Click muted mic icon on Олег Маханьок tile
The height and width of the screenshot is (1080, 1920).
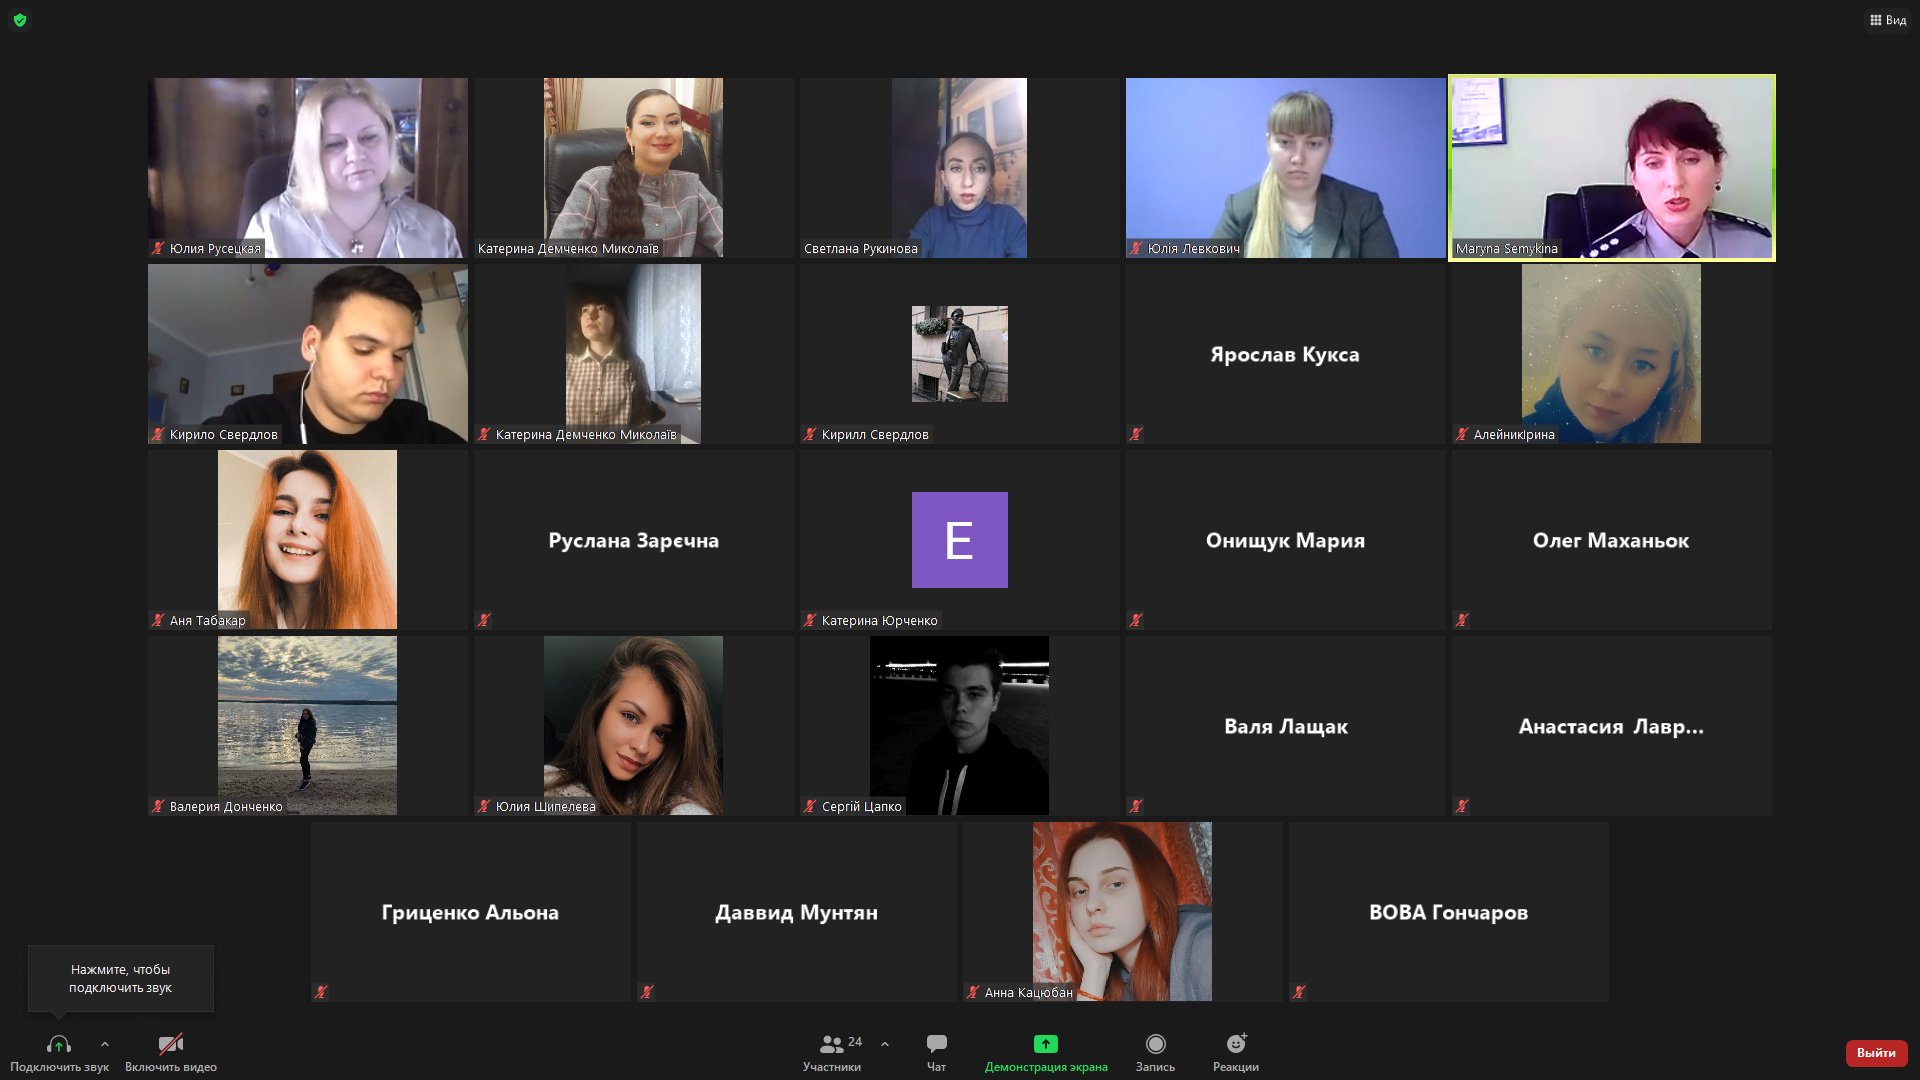tap(1462, 620)
